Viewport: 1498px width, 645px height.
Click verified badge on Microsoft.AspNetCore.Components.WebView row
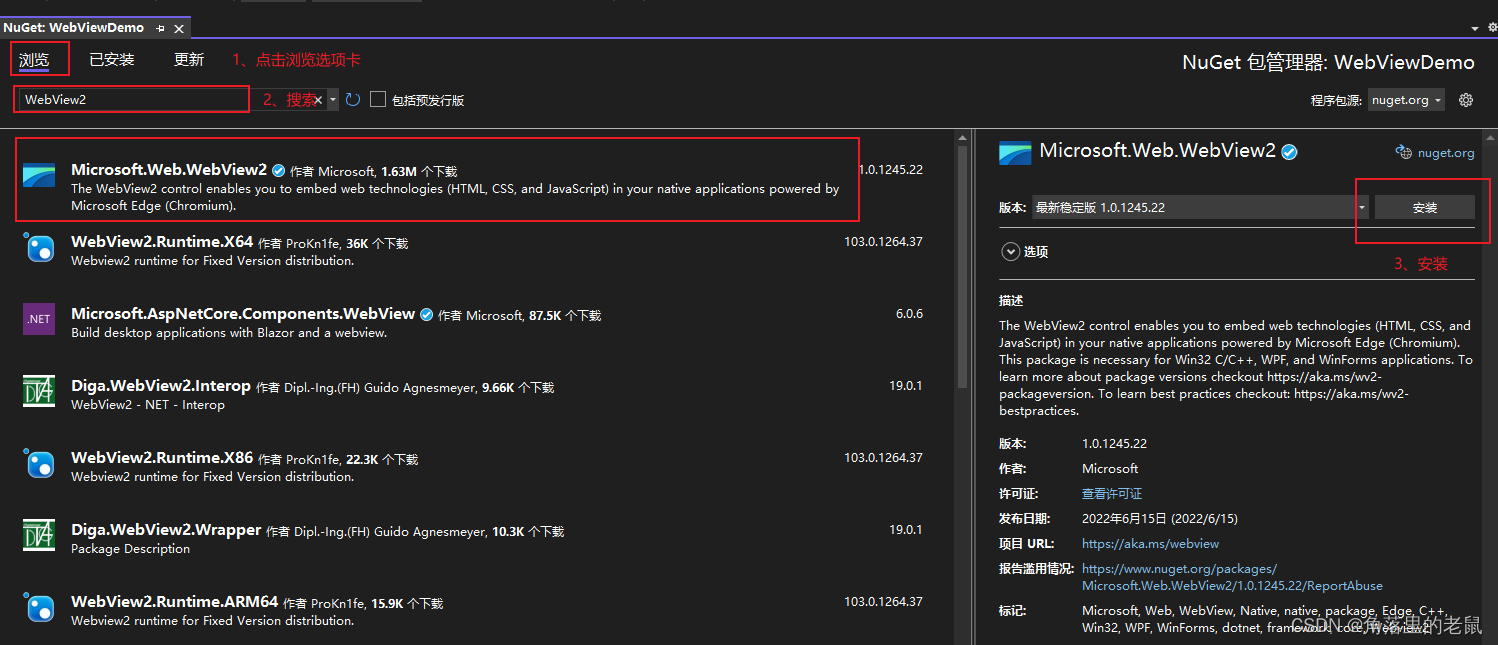[x=427, y=314]
